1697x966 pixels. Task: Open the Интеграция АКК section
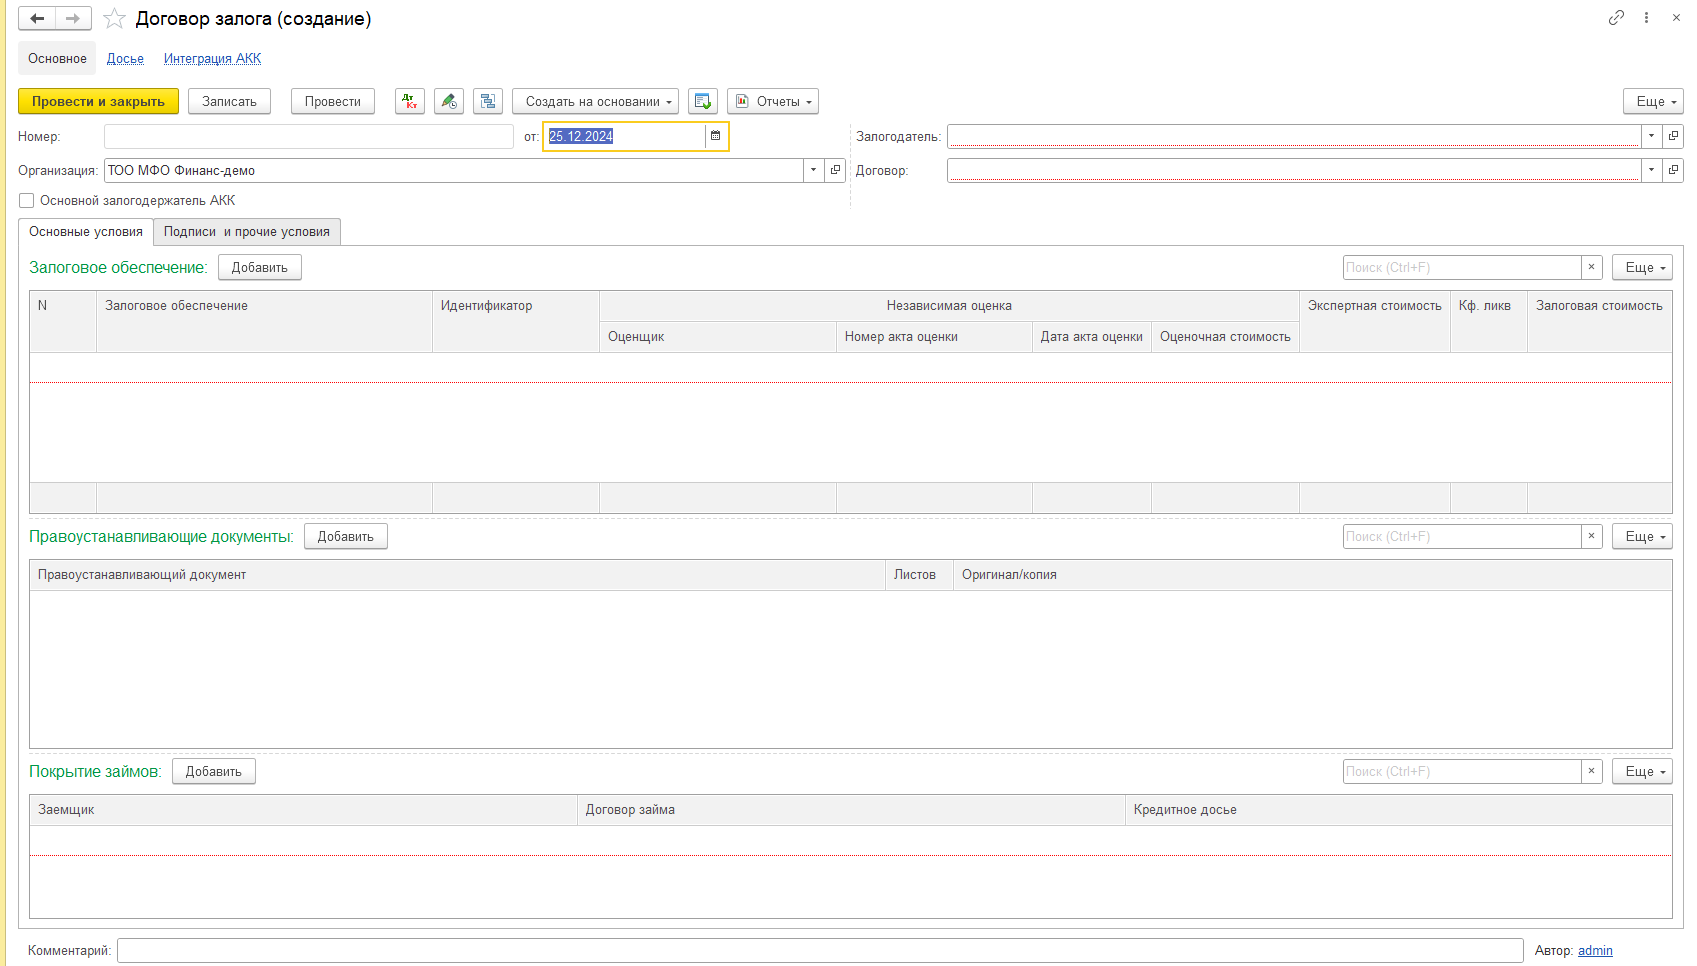click(212, 58)
